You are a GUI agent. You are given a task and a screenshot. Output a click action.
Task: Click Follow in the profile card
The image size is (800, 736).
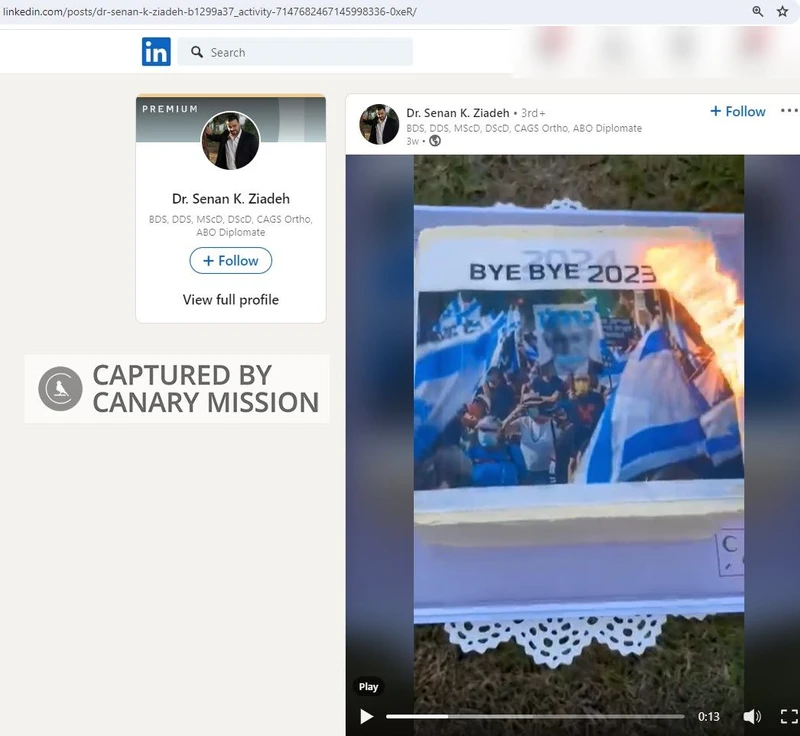click(230, 260)
